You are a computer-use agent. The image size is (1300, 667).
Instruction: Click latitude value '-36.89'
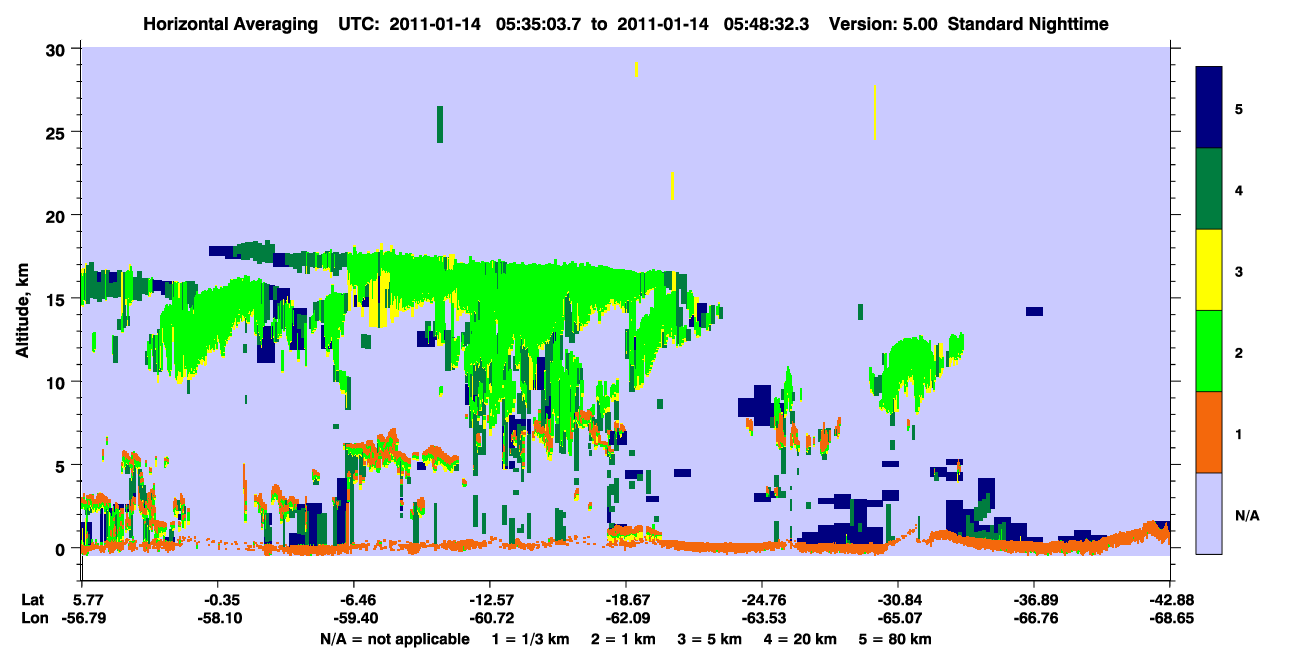click(1034, 600)
